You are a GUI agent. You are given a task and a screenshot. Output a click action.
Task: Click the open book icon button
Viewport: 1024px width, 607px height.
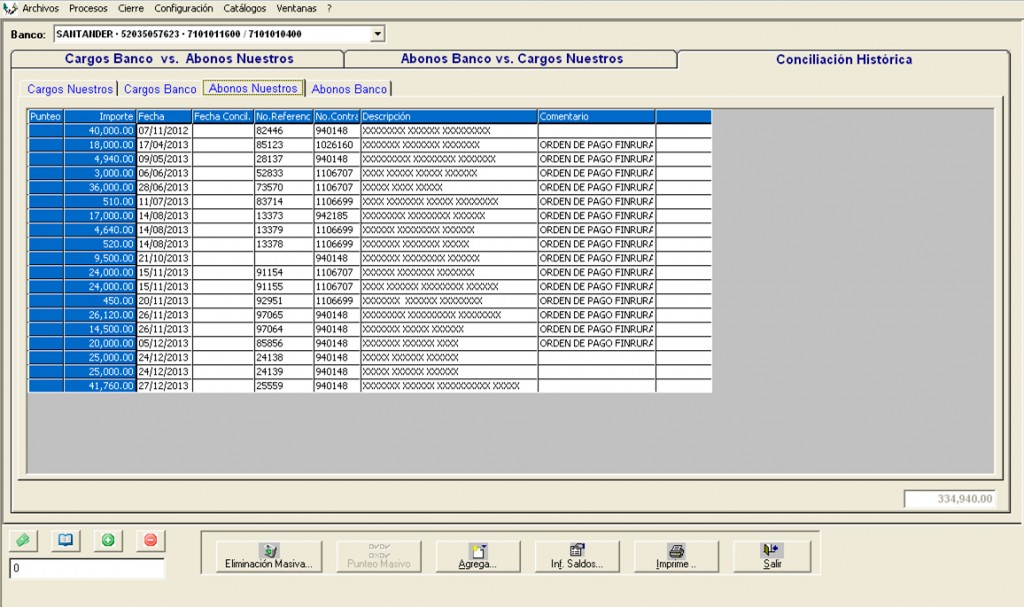click(65, 540)
